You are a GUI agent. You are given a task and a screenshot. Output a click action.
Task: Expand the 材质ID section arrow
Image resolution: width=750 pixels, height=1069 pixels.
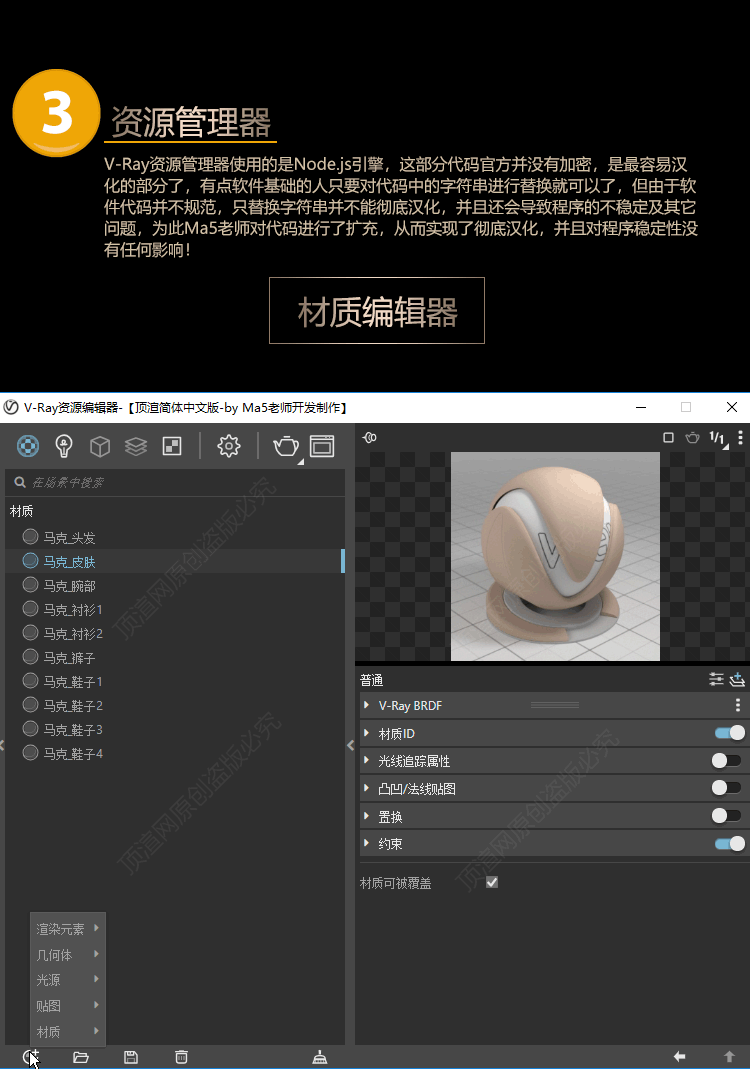point(367,733)
